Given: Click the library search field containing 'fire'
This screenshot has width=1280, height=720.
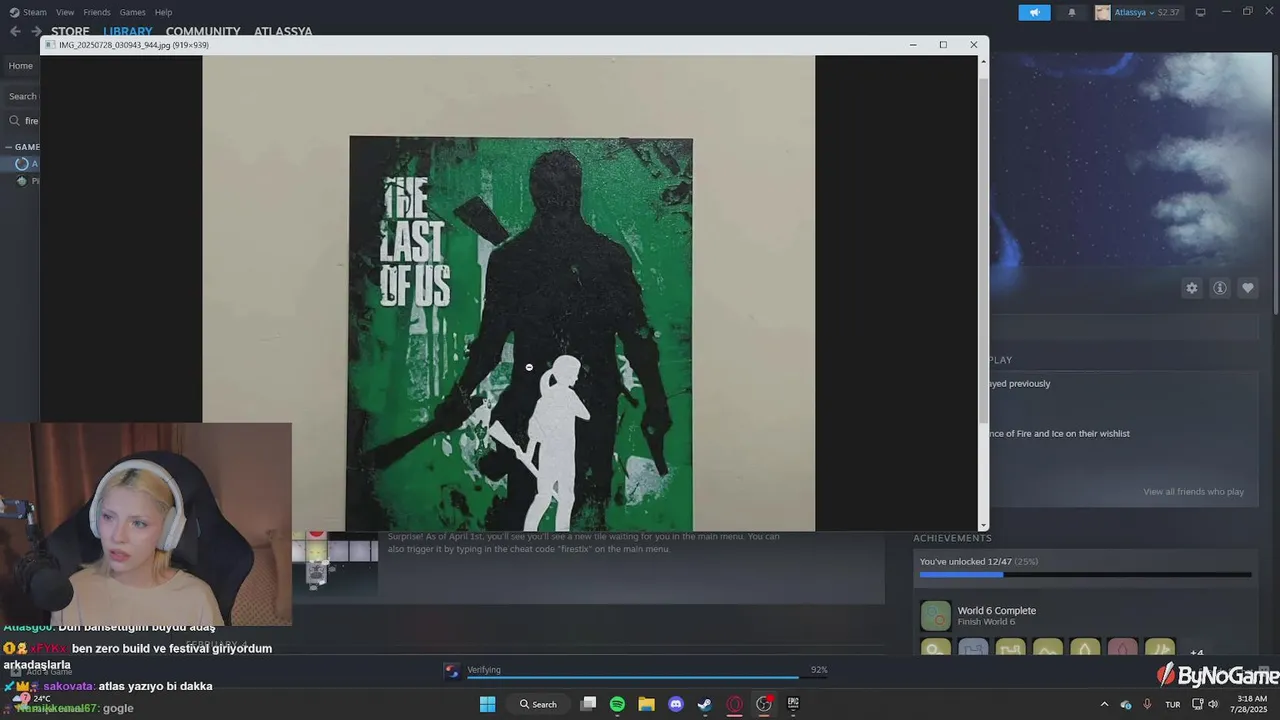Looking at the screenshot, I should tap(21, 121).
